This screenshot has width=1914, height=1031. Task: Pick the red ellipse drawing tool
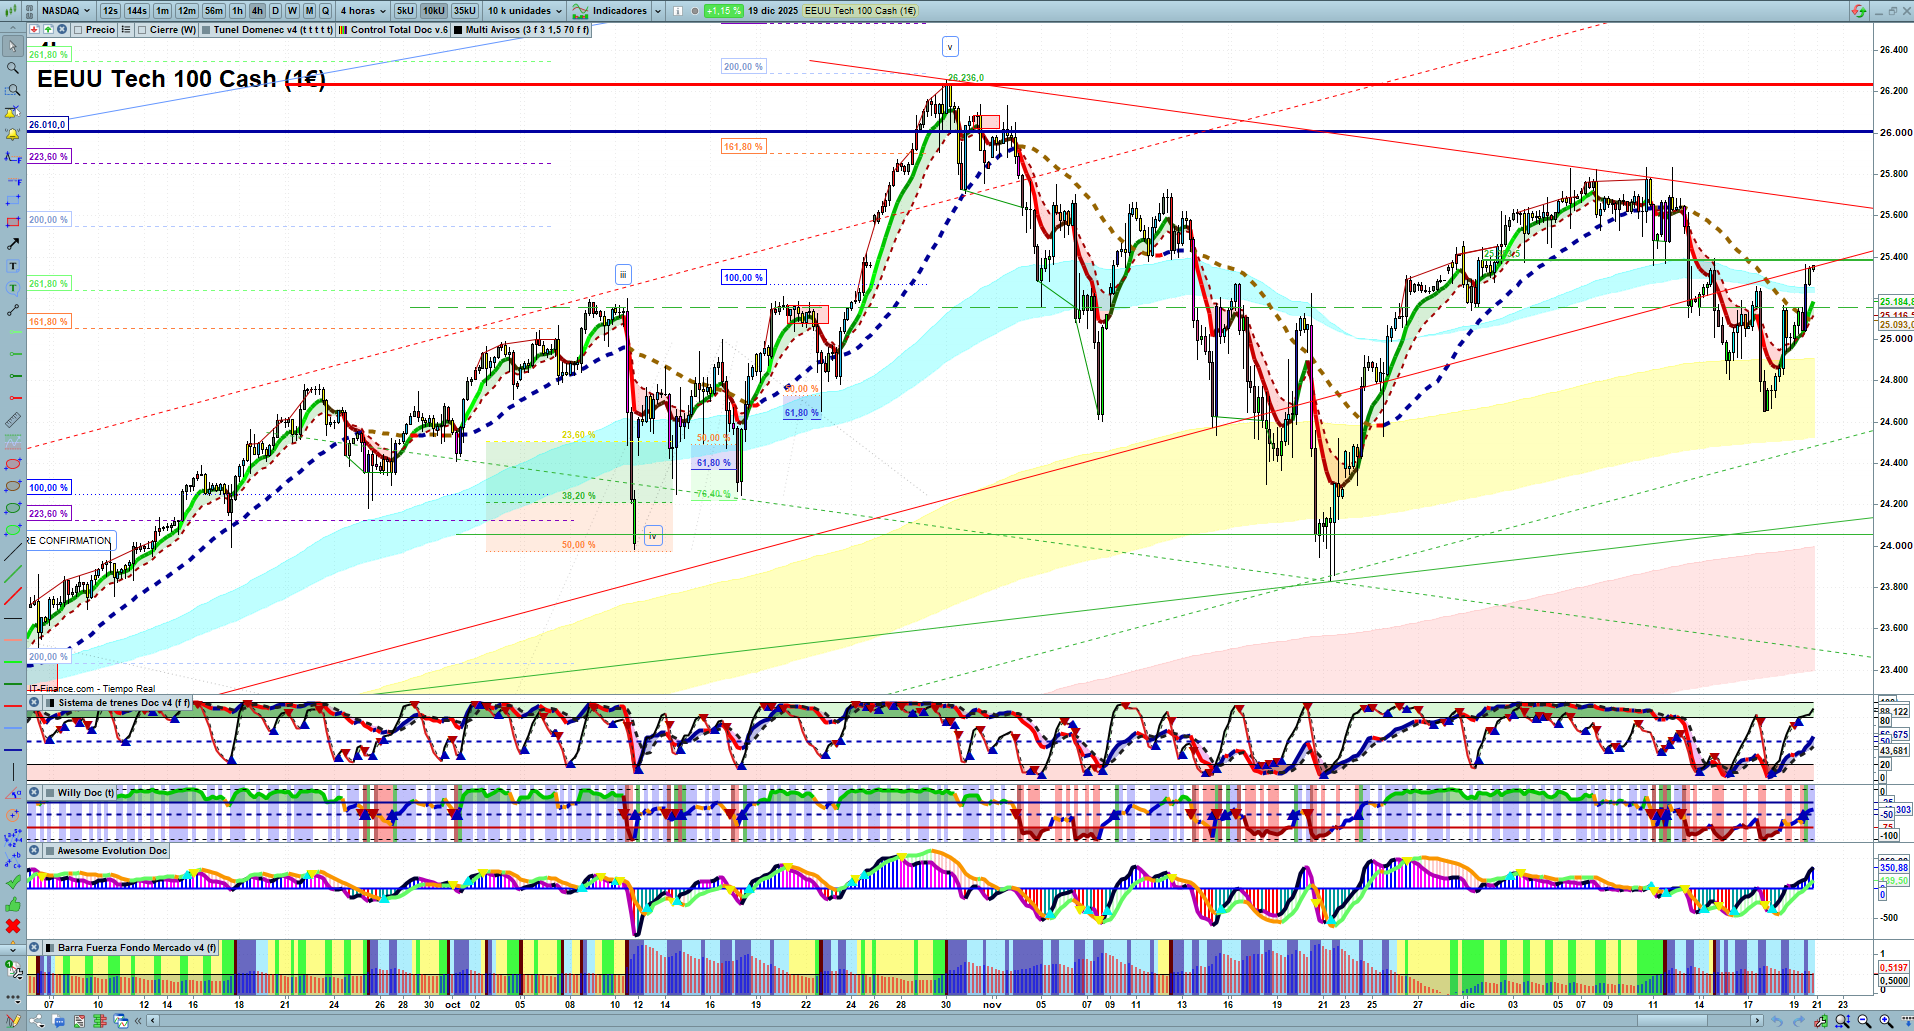(13, 464)
